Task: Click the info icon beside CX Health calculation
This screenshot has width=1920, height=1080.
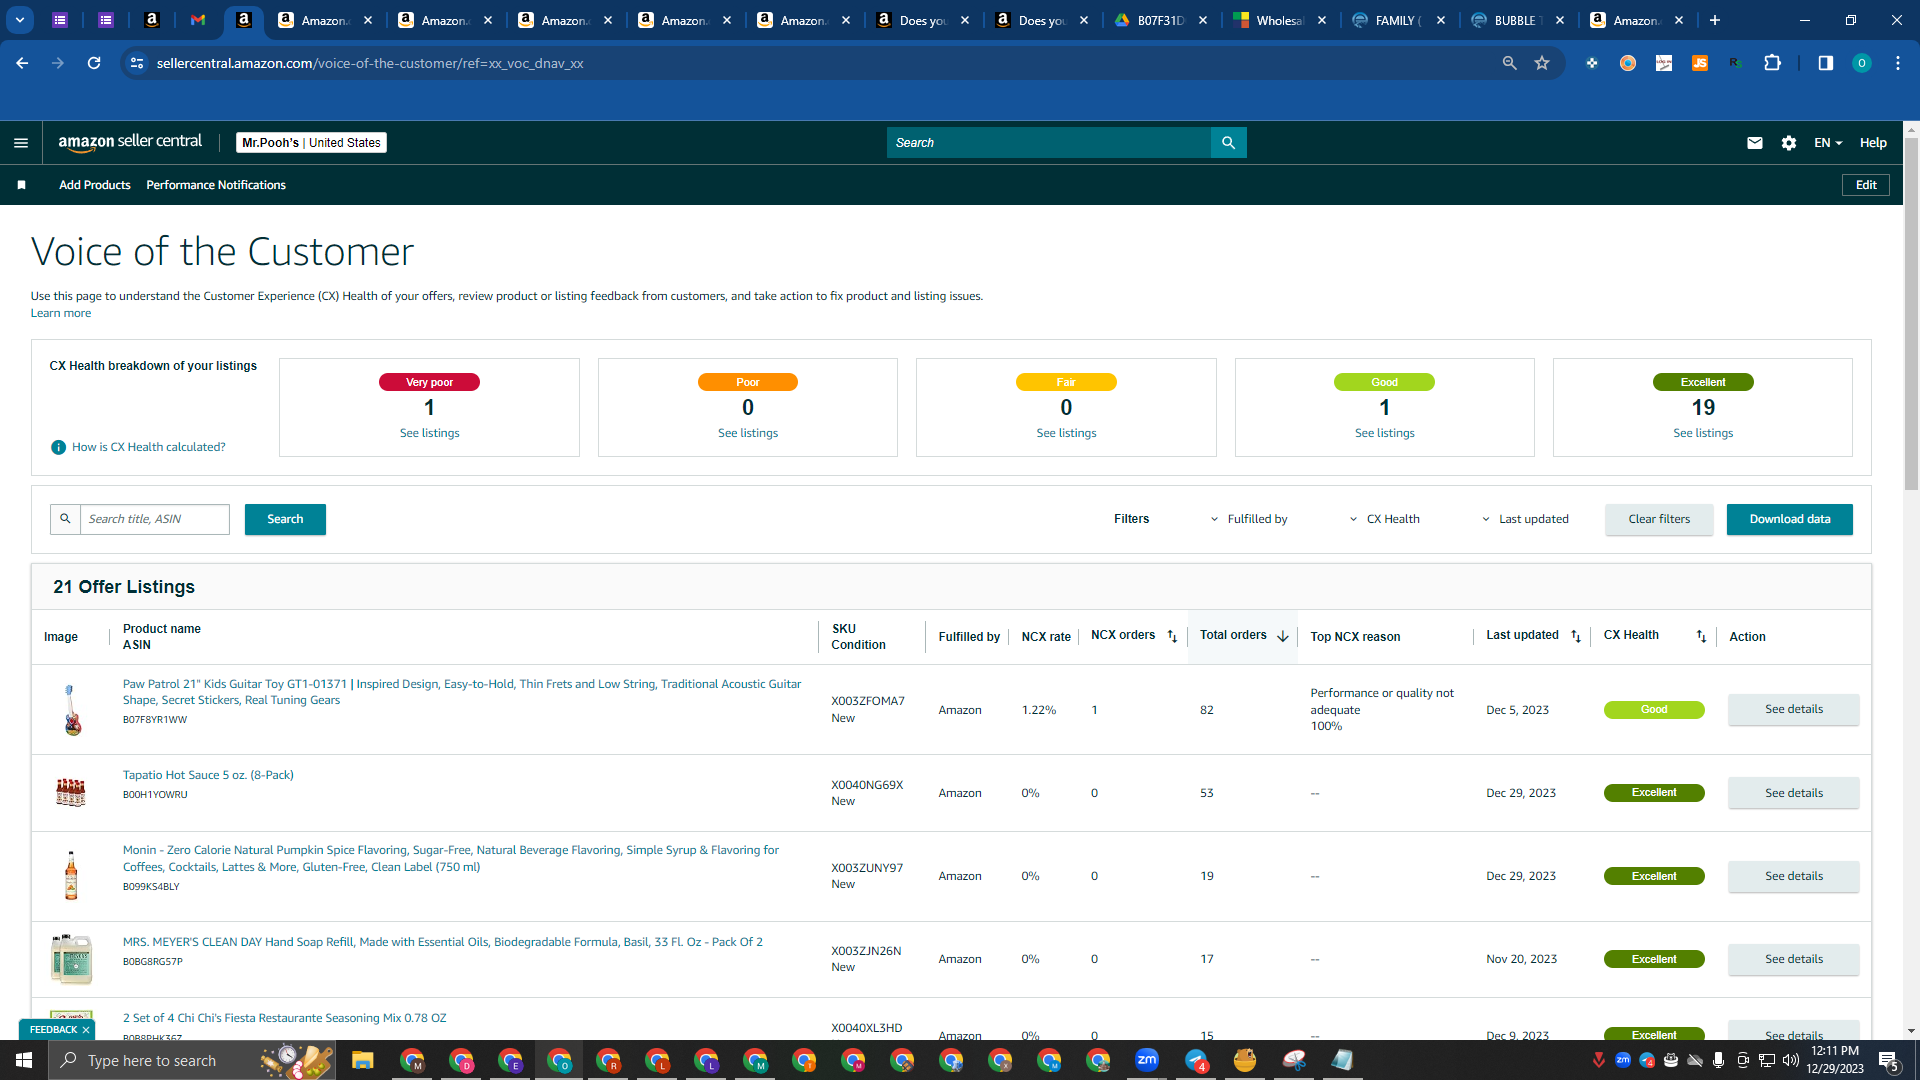Action: click(58, 447)
